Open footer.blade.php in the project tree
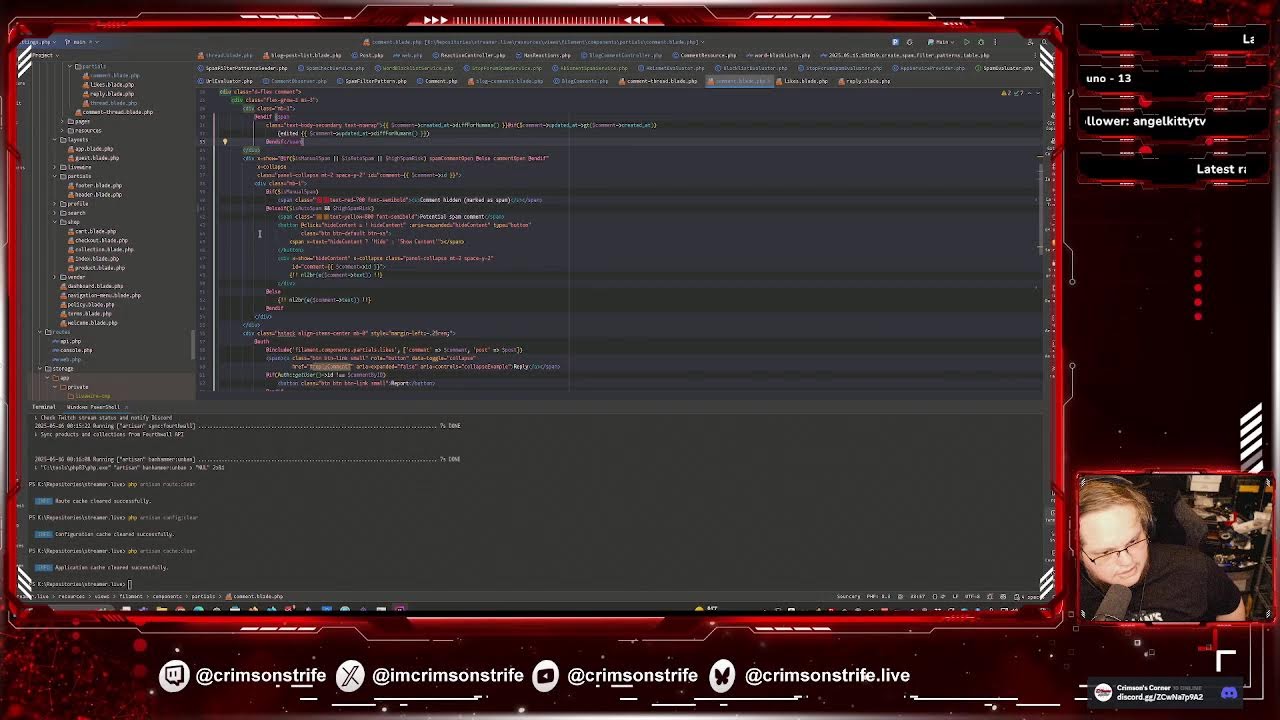 tap(95, 185)
